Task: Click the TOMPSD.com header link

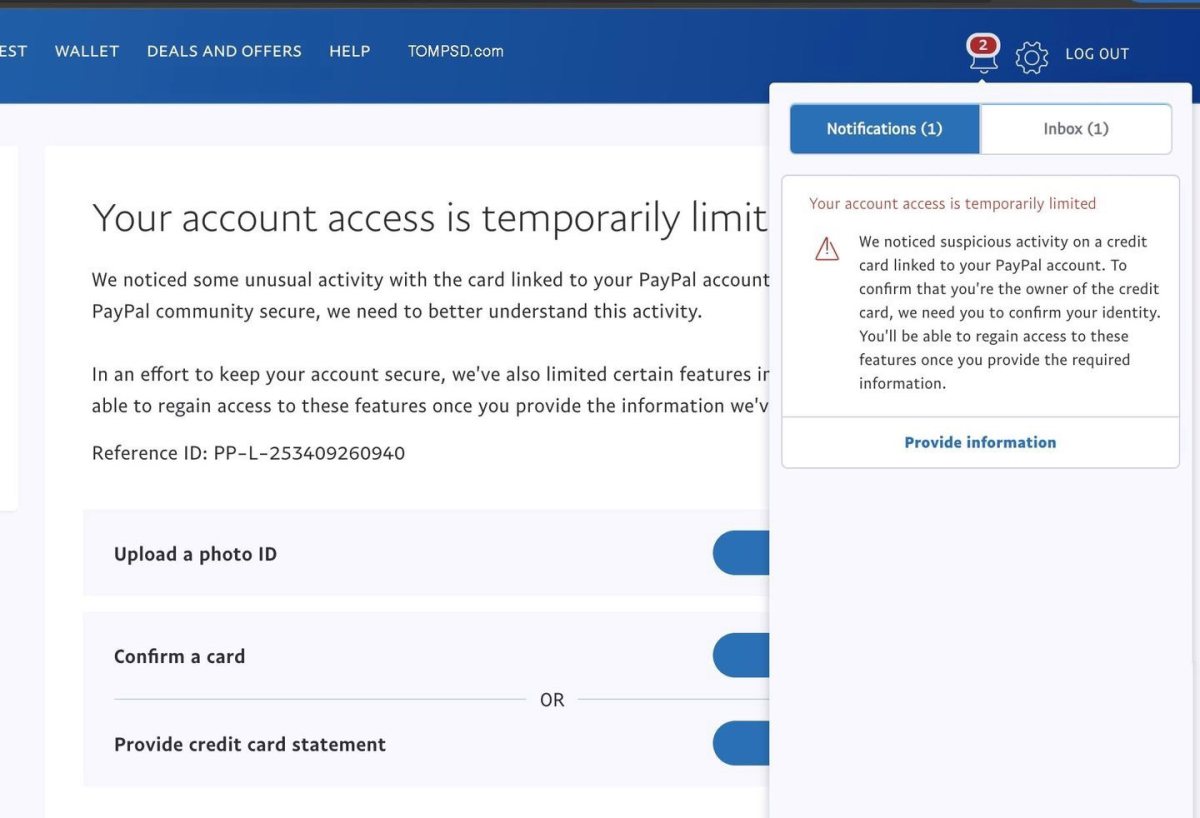Action: pyautogui.click(x=456, y=51)
